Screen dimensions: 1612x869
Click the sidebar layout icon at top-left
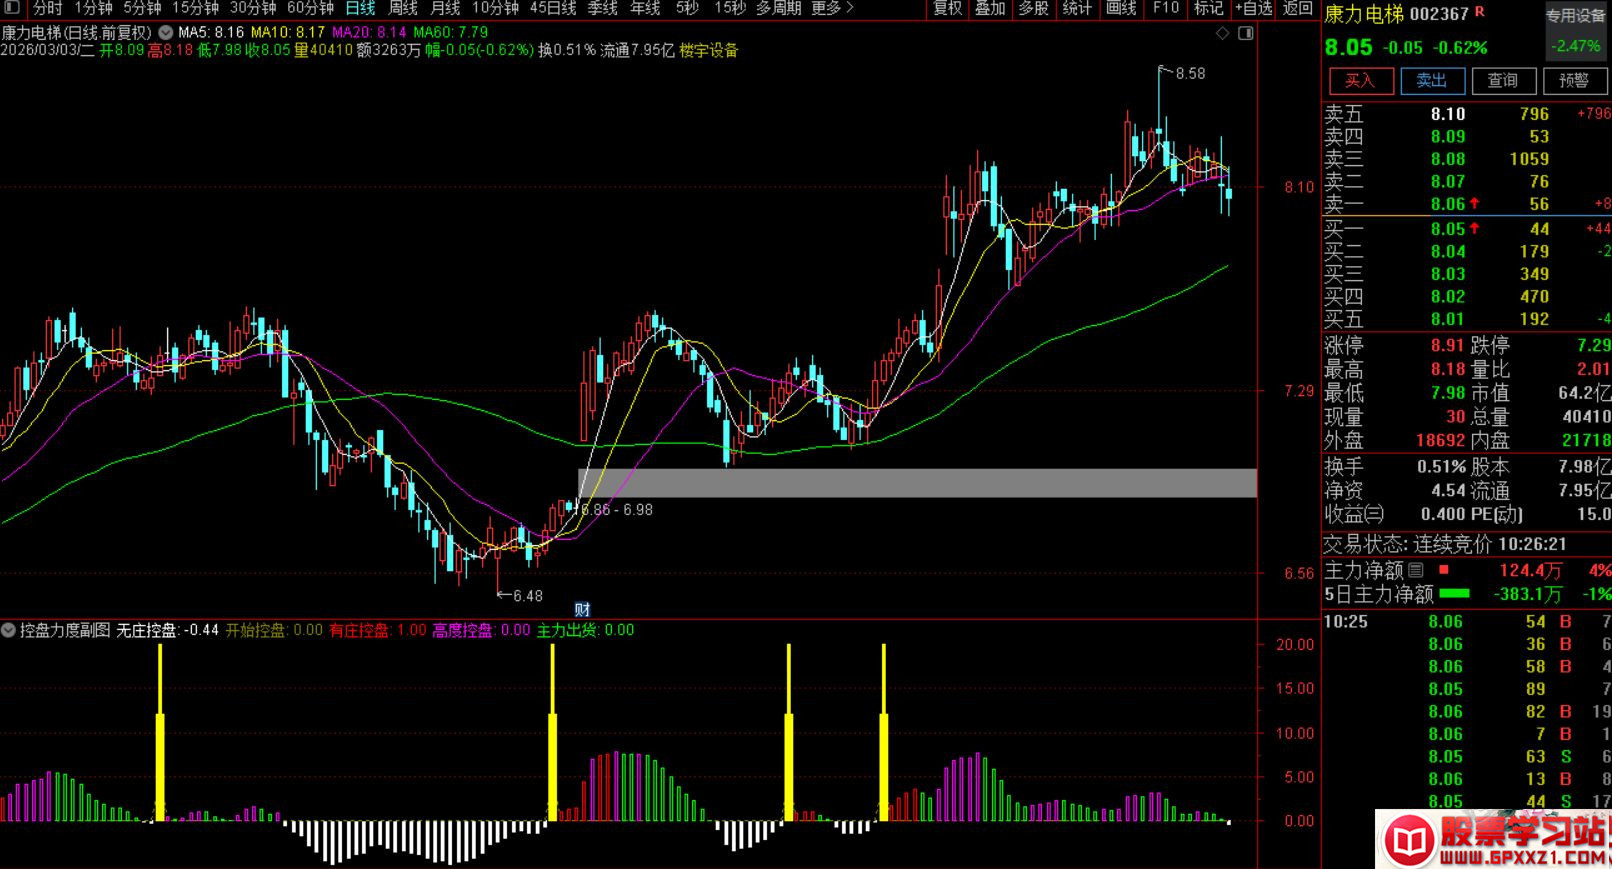12,8
